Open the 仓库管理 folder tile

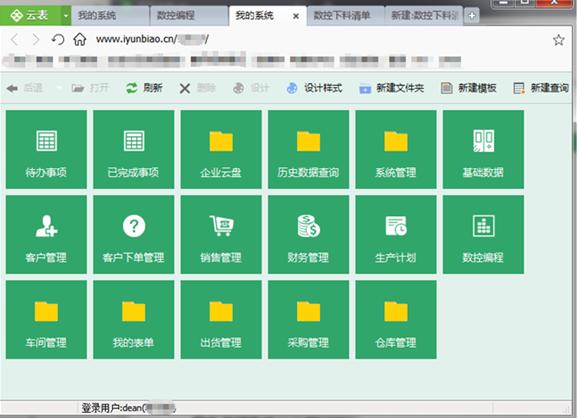coord(396,319)
